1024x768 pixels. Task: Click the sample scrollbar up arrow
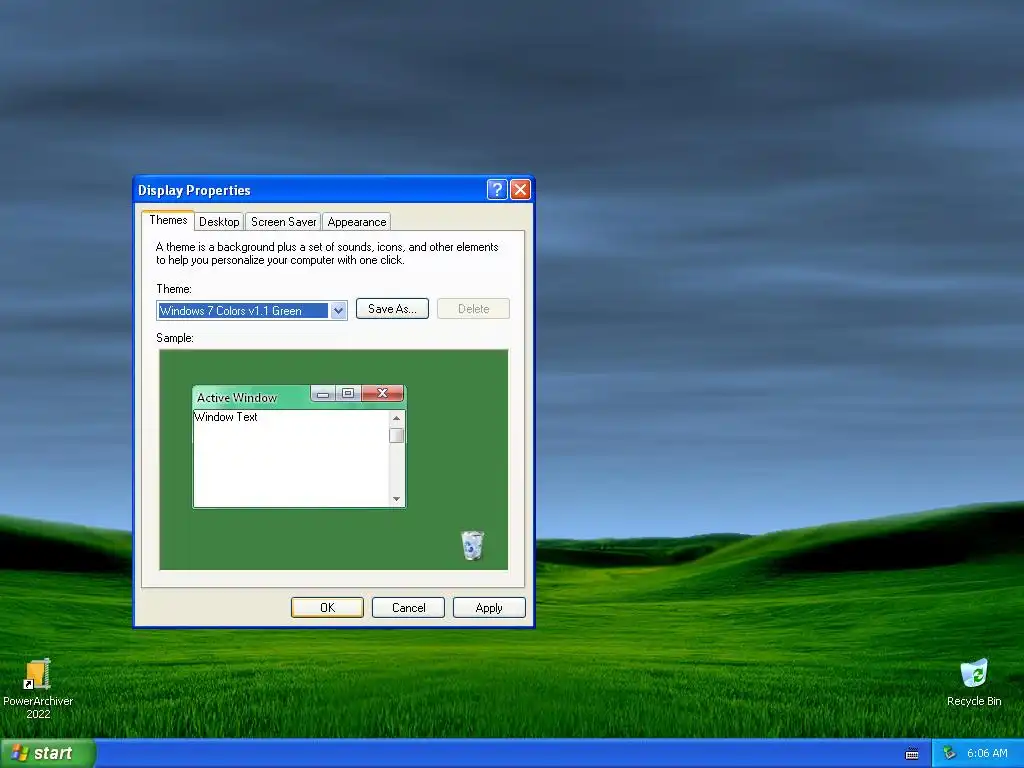click(x=396, y=418)
